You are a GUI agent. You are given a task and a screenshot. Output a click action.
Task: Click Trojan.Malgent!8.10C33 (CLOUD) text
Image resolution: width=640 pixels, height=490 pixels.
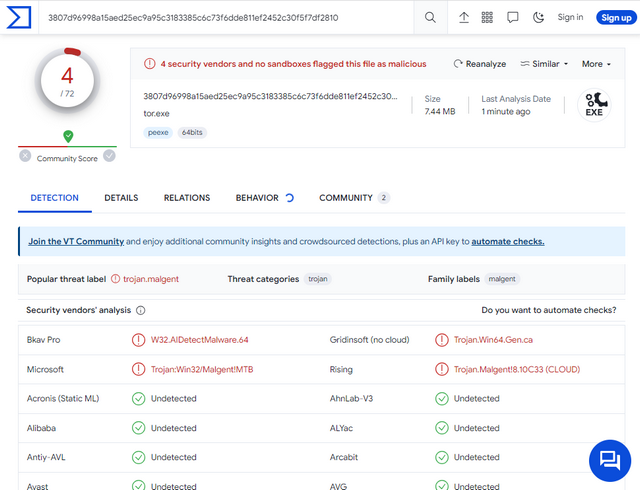pyautogui.click(x=517, y=369)
